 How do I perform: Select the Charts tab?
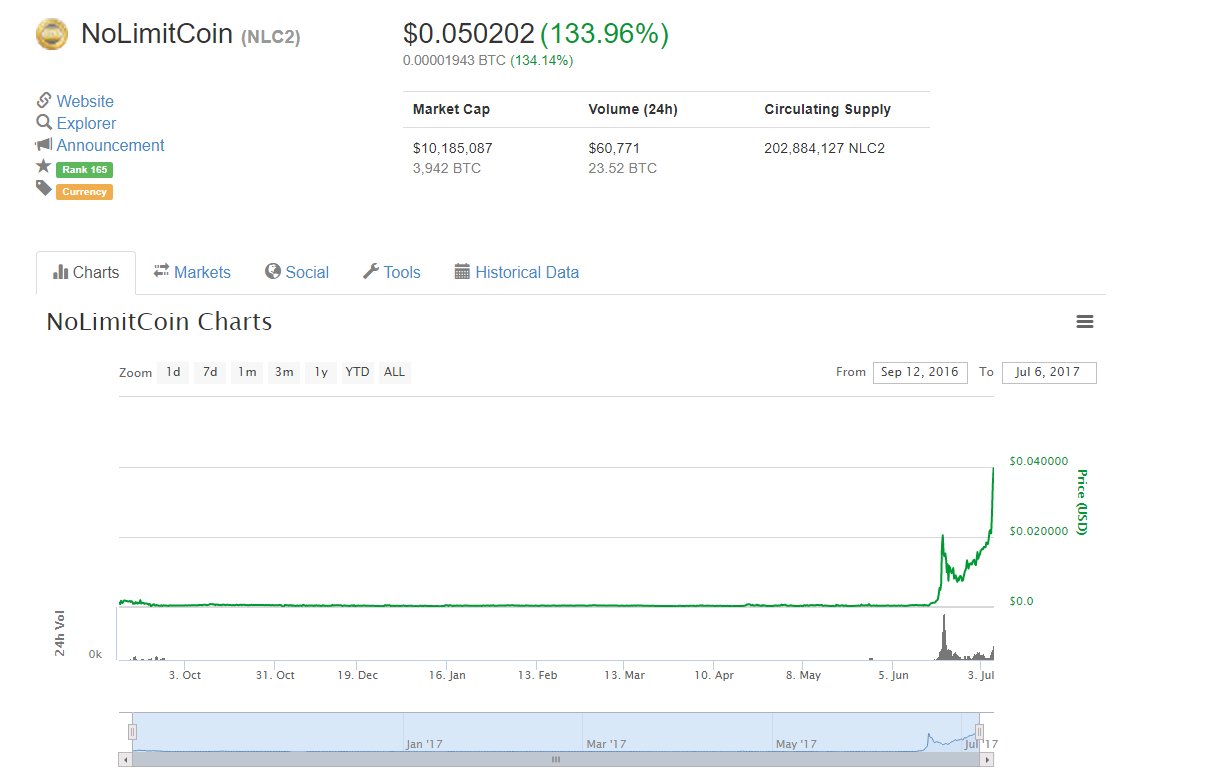[x=86, y=272]
